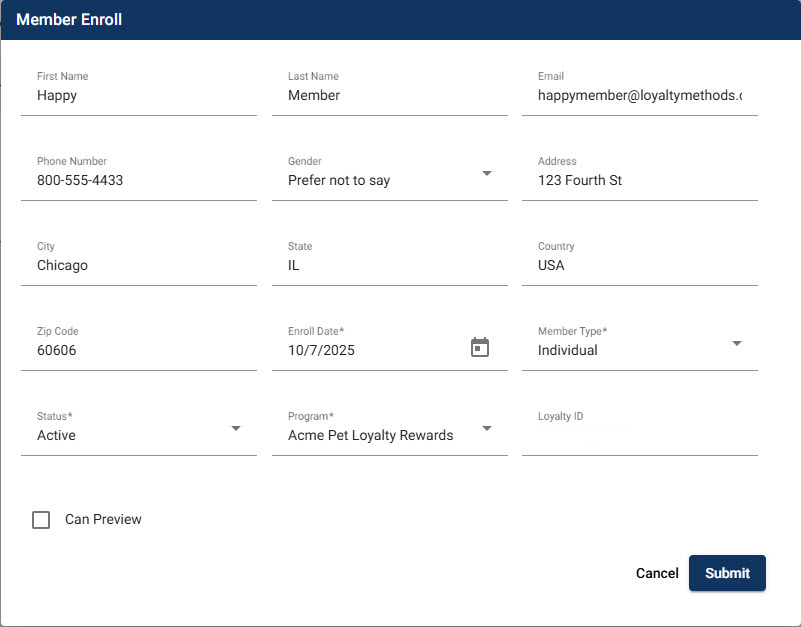Edit the Address field
Viewport: 801px width, 627px height.
coord(639,181)
